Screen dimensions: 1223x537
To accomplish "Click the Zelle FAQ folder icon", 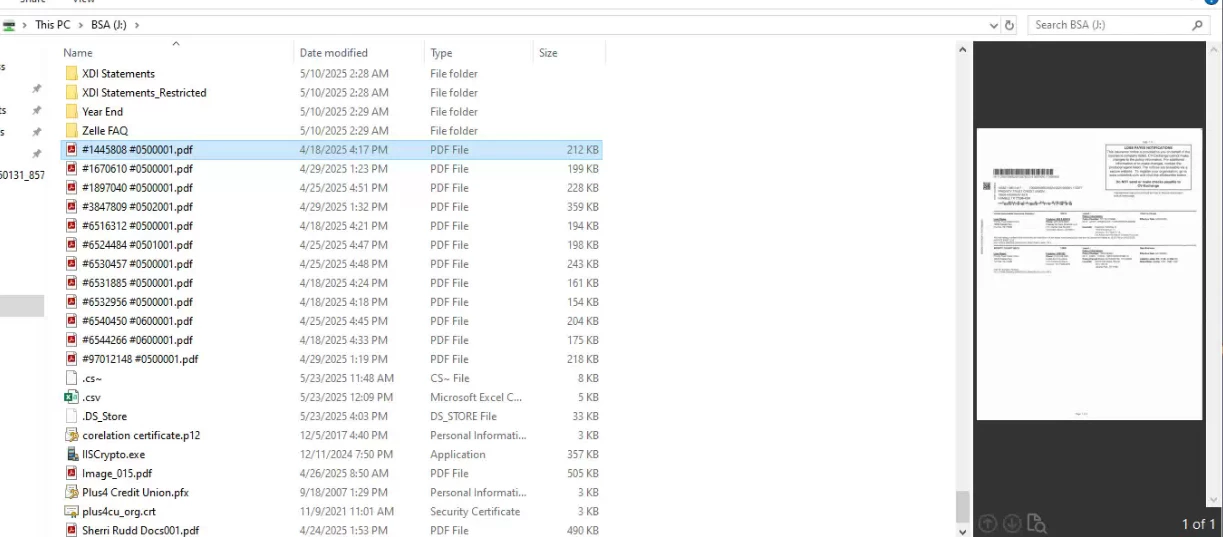I will pyautogui.click(x=71, y=131).
